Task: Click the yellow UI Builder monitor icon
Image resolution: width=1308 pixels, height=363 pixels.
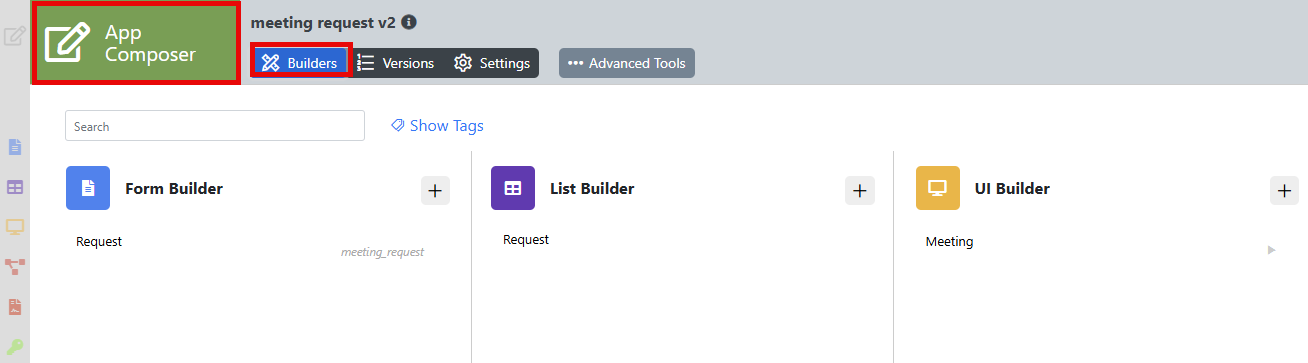Action: [938, 188]
